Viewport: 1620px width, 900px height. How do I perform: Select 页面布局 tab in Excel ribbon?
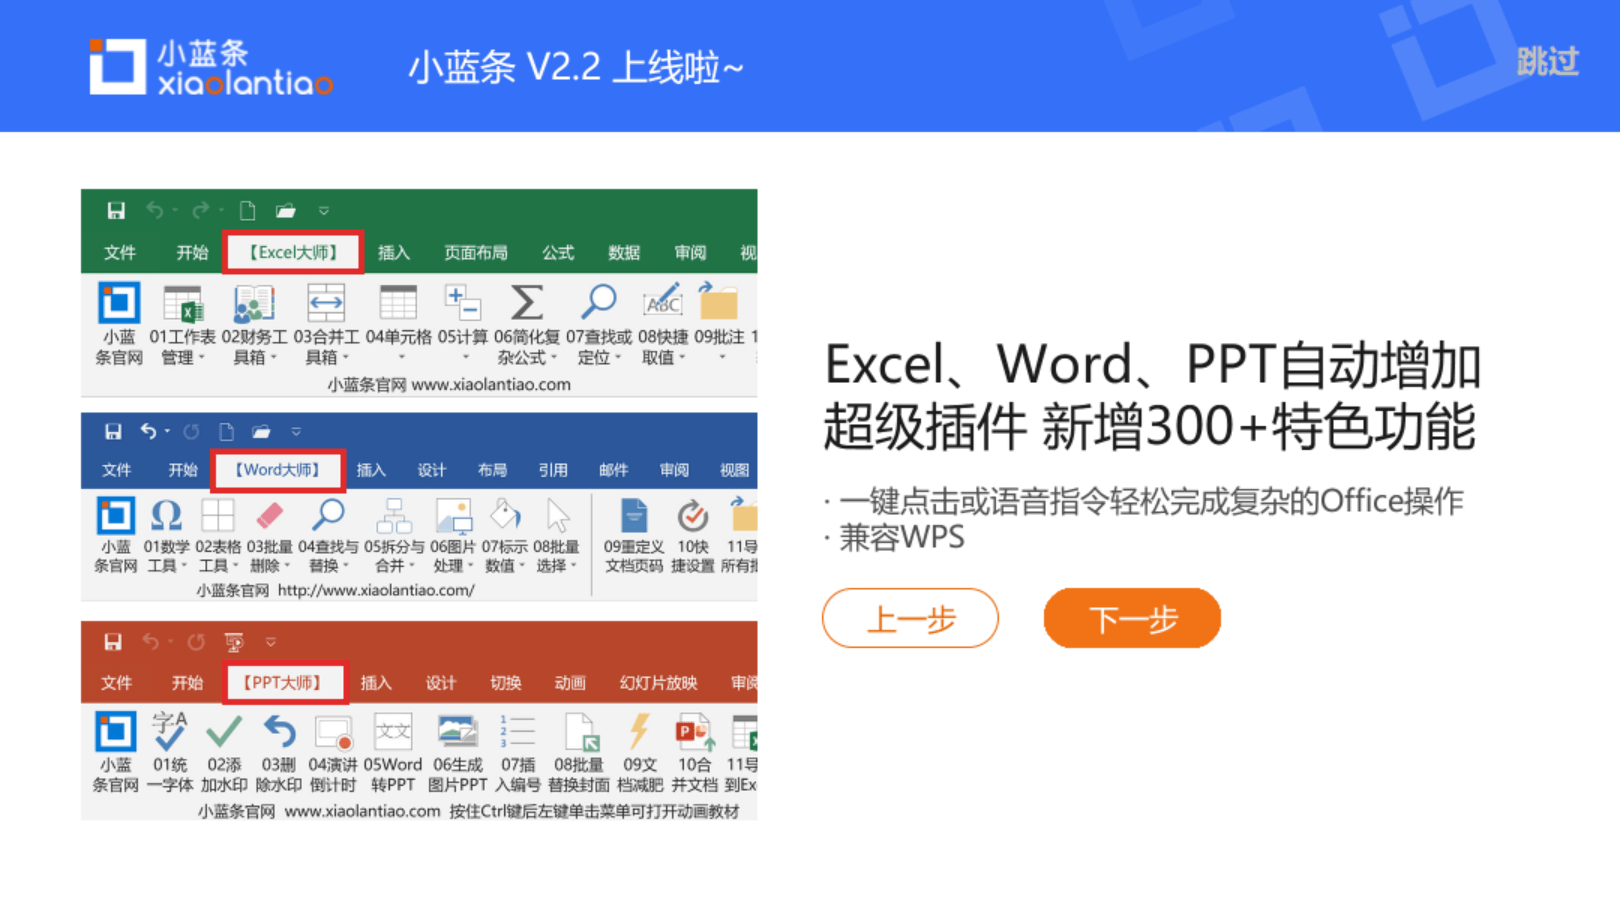[x=476, y=253]
